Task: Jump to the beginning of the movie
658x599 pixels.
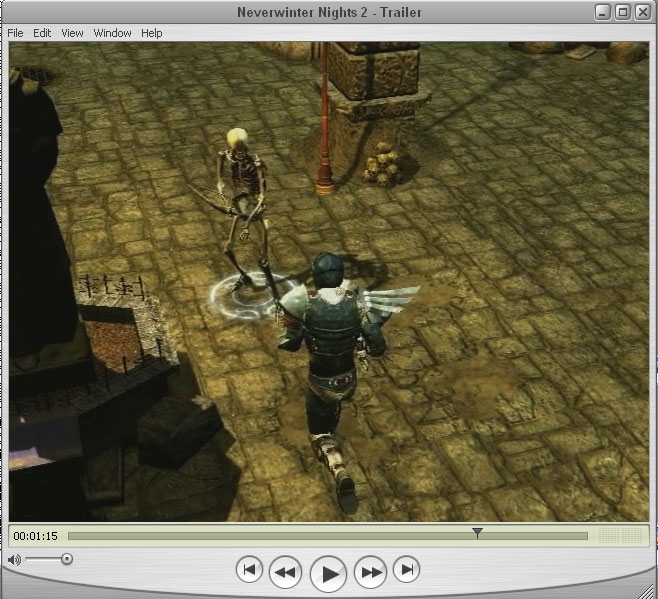Action: pyautogui.click(x=249, y=571)
